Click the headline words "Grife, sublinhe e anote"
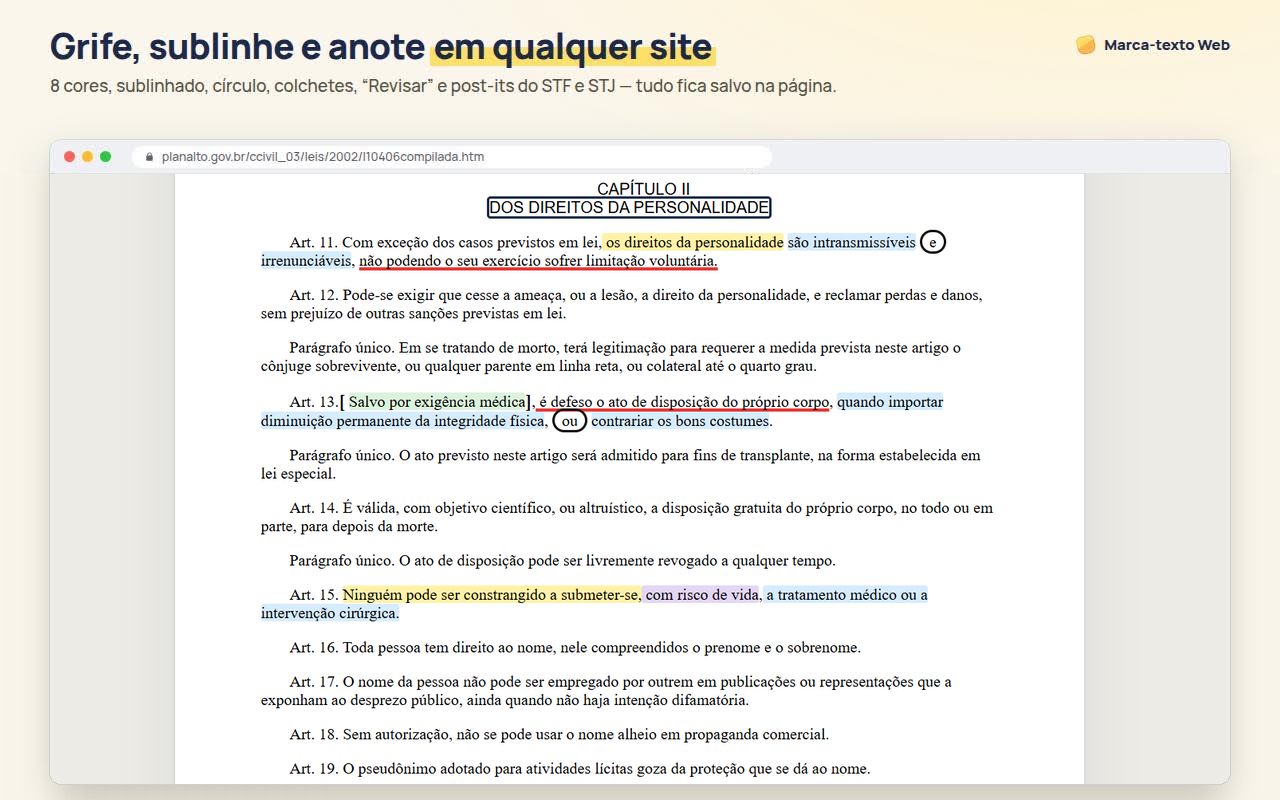Screen dimensions: 1280x800 (x=237, y=47)
